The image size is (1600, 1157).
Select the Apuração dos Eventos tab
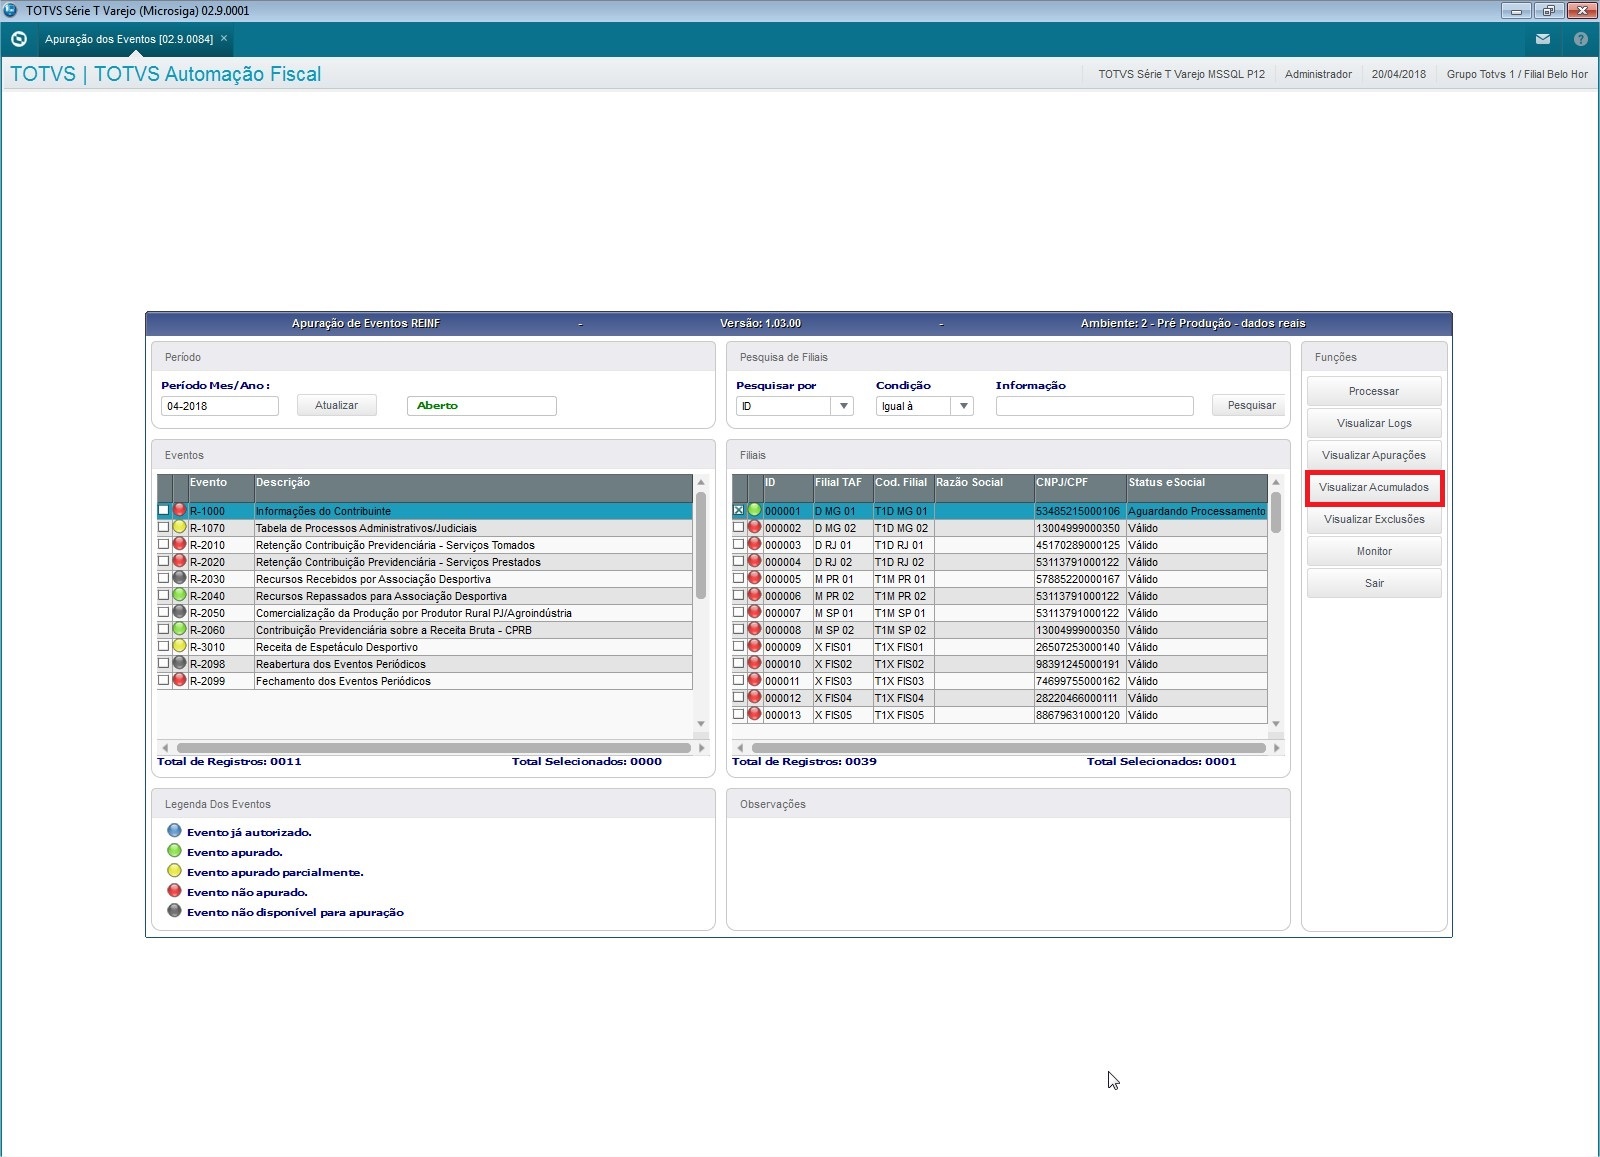pos(129,39)
